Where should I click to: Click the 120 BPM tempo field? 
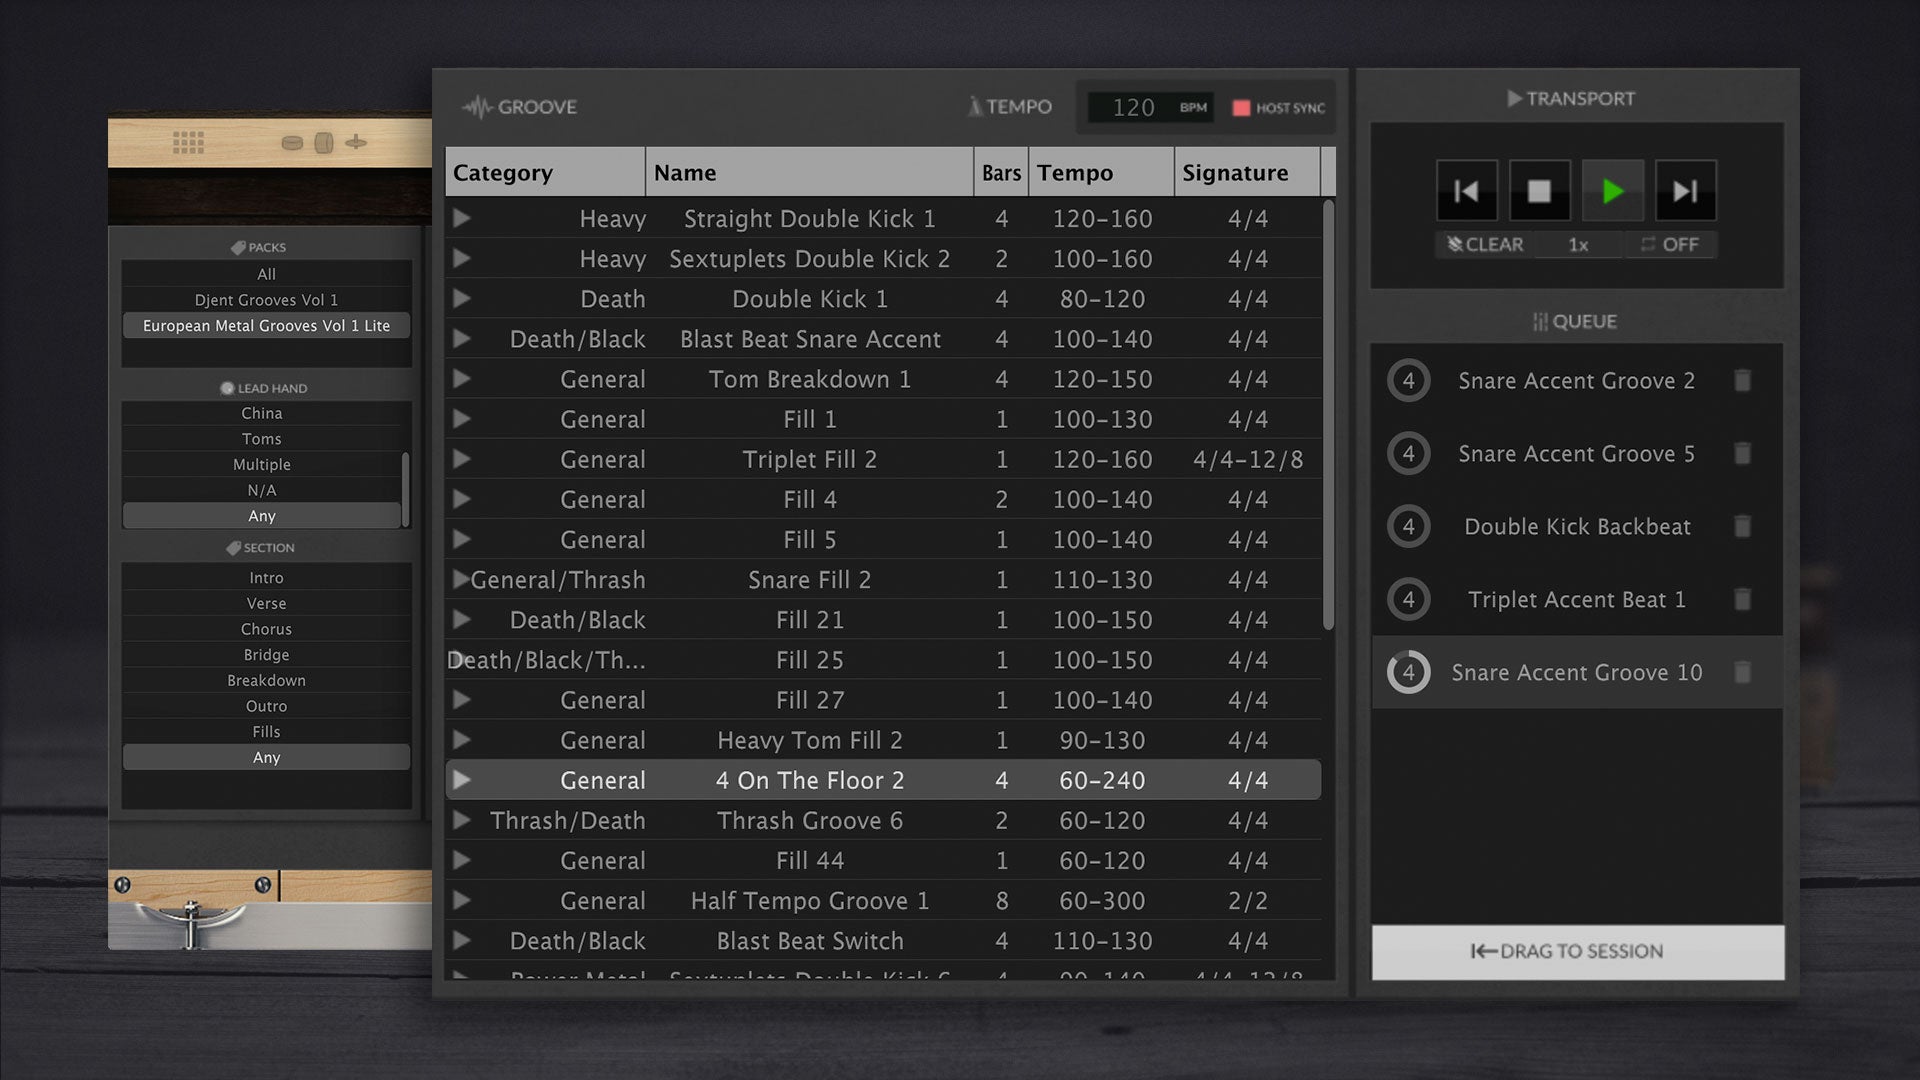coord(1134,108)
